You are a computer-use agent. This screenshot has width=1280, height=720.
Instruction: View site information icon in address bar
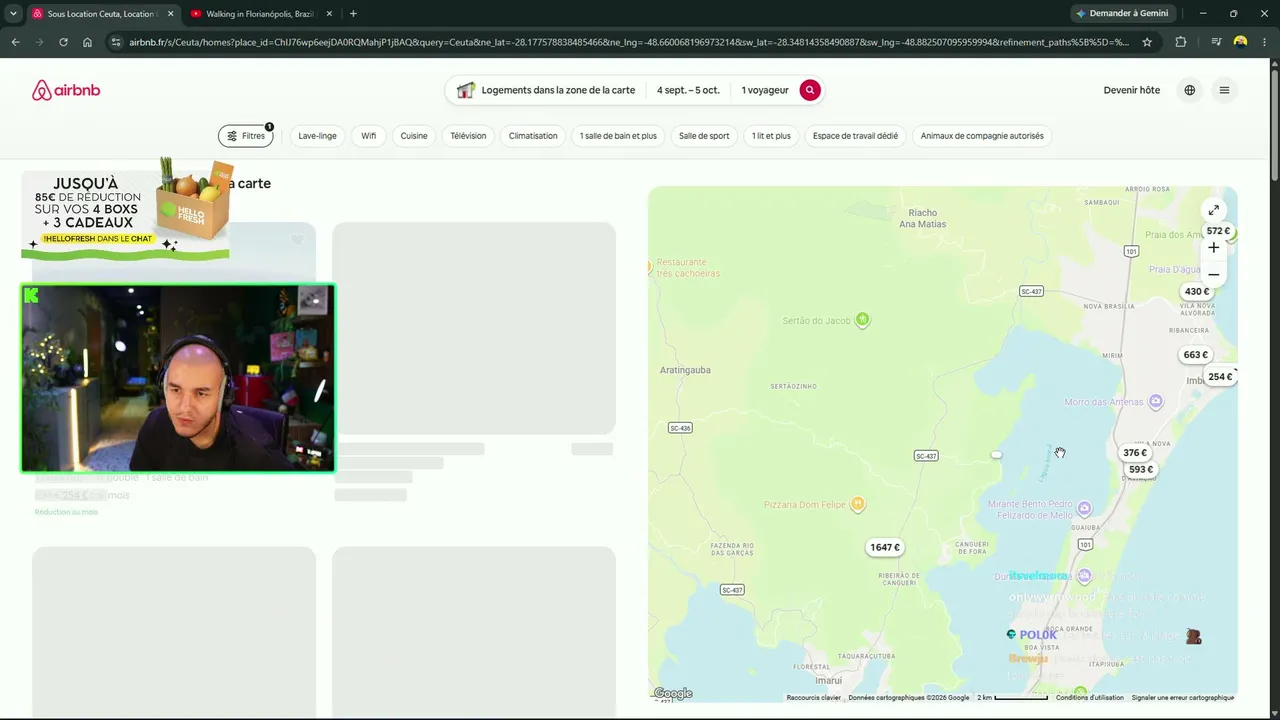coord(116,42)
